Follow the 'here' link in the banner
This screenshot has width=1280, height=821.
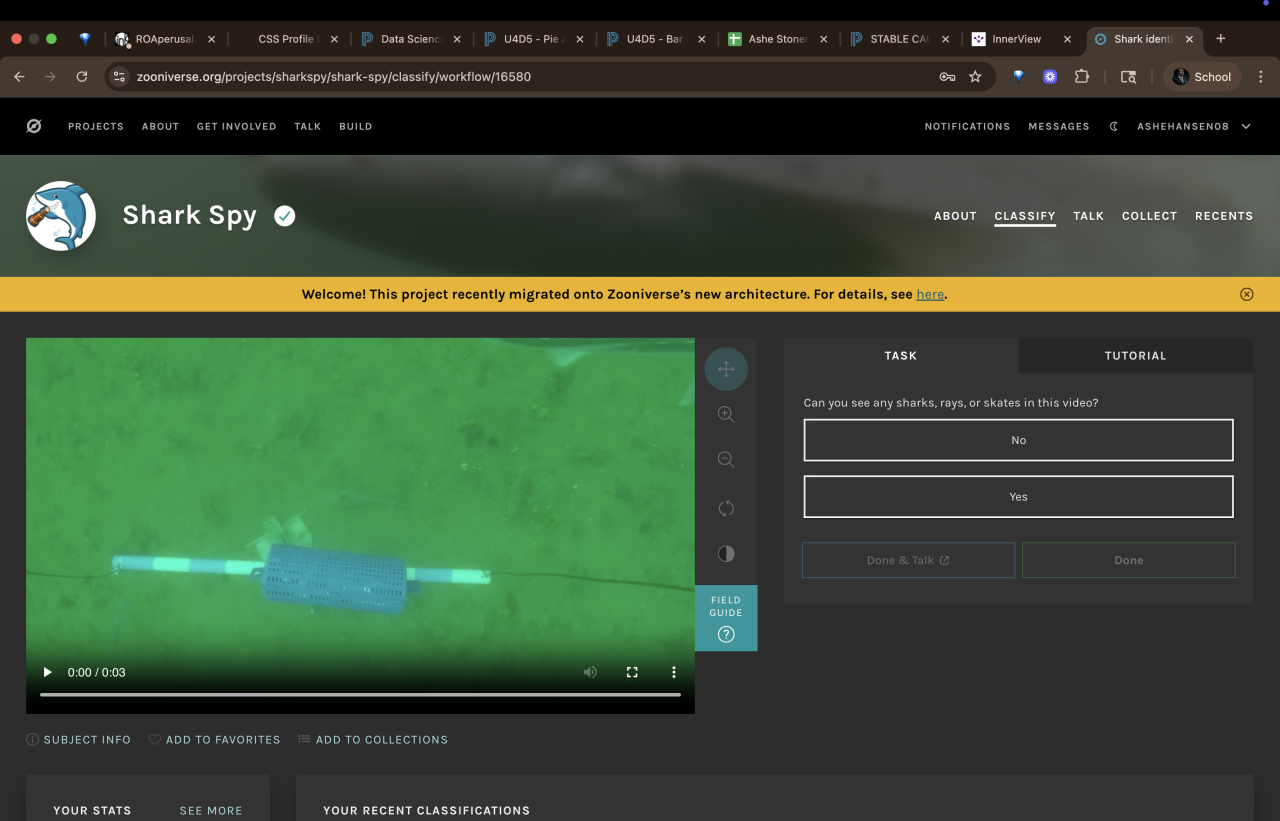(930, 294)
